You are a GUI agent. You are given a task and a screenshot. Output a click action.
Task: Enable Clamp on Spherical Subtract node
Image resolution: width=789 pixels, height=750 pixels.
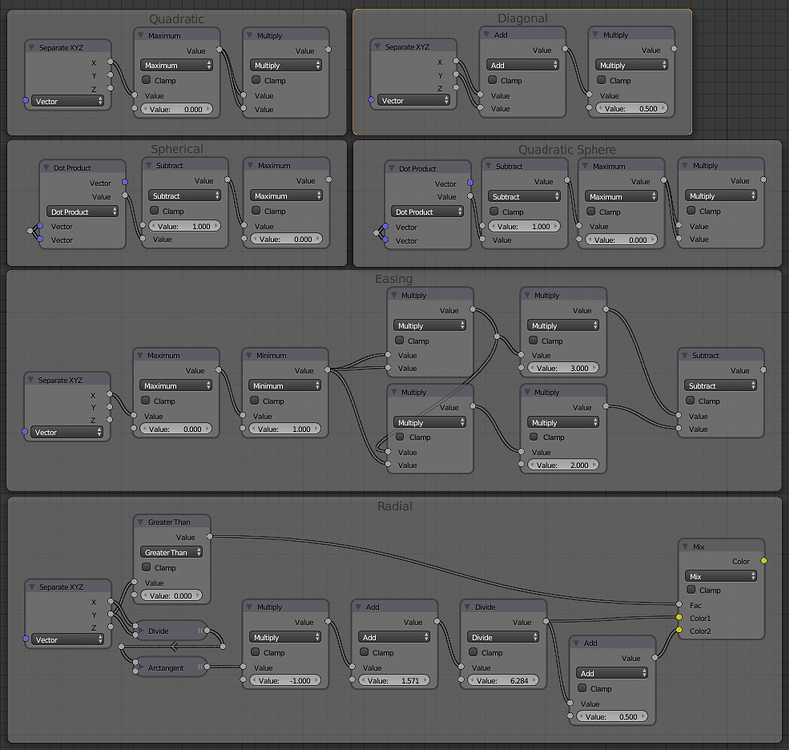pos(154,211)
